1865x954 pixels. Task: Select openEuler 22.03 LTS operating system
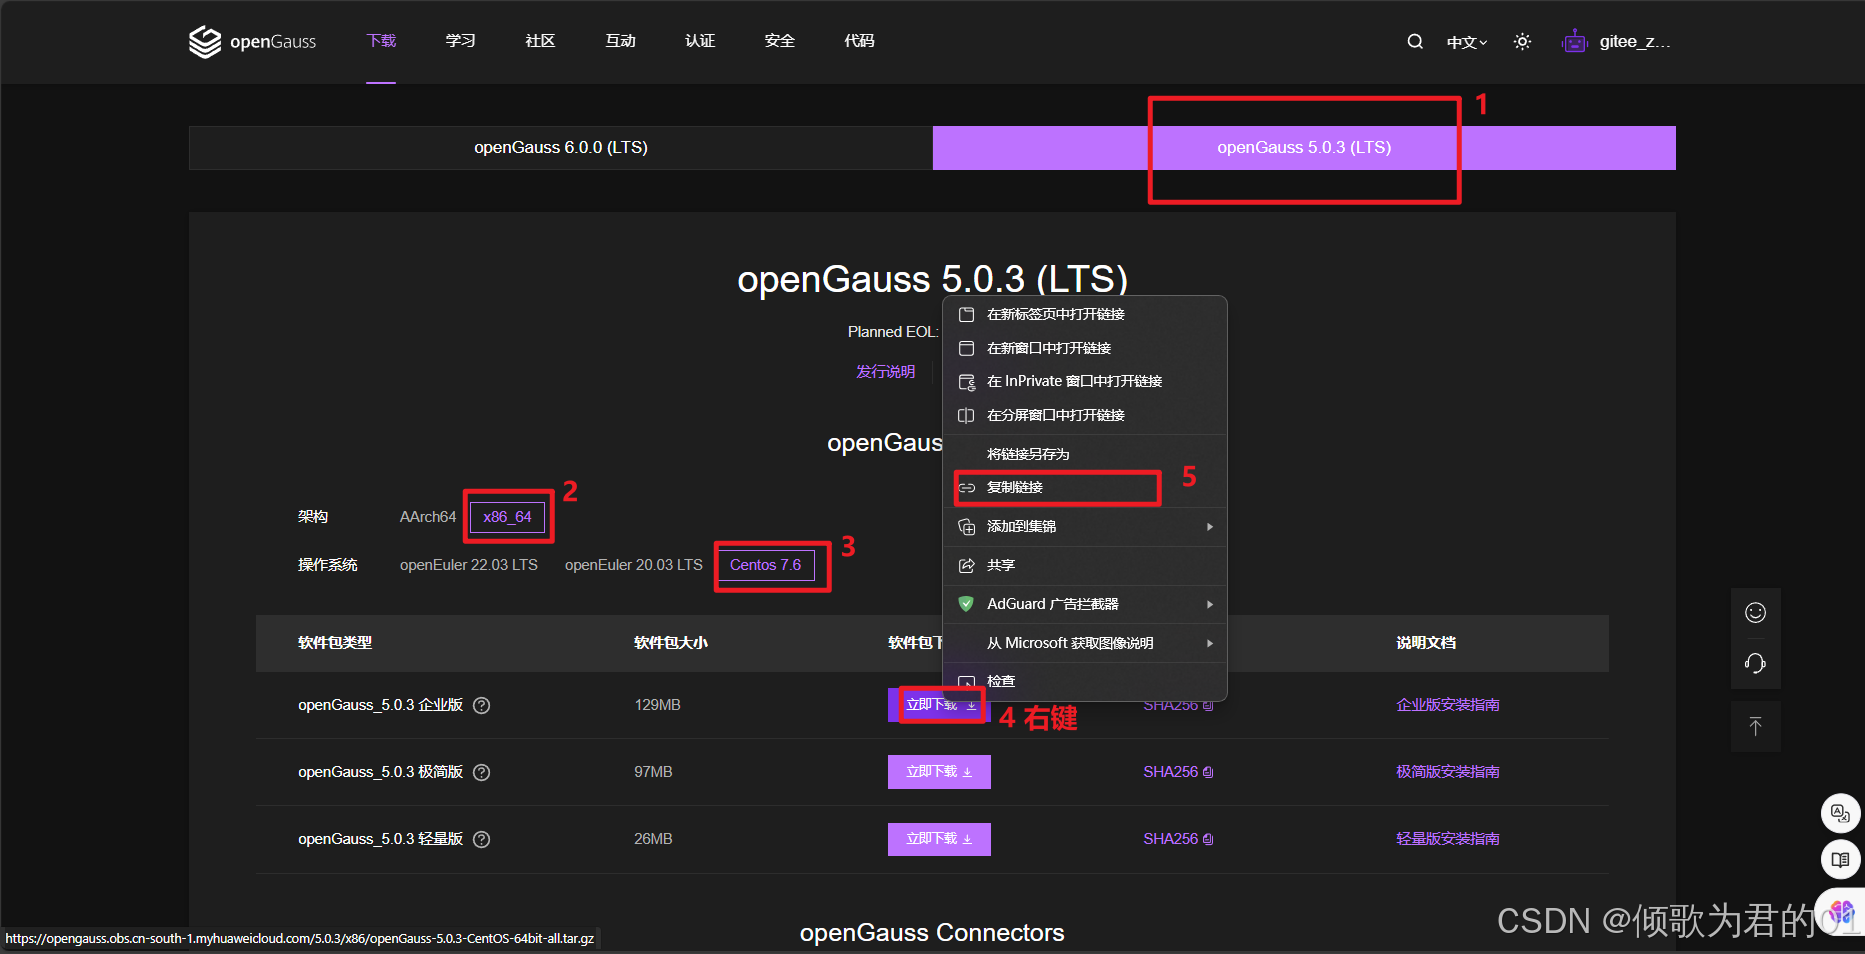[469, 565]
